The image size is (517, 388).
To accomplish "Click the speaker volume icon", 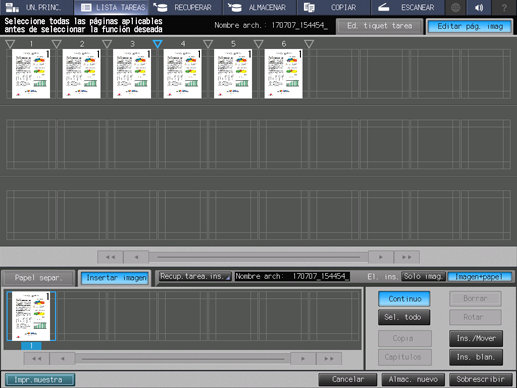I will pos(479,7).
